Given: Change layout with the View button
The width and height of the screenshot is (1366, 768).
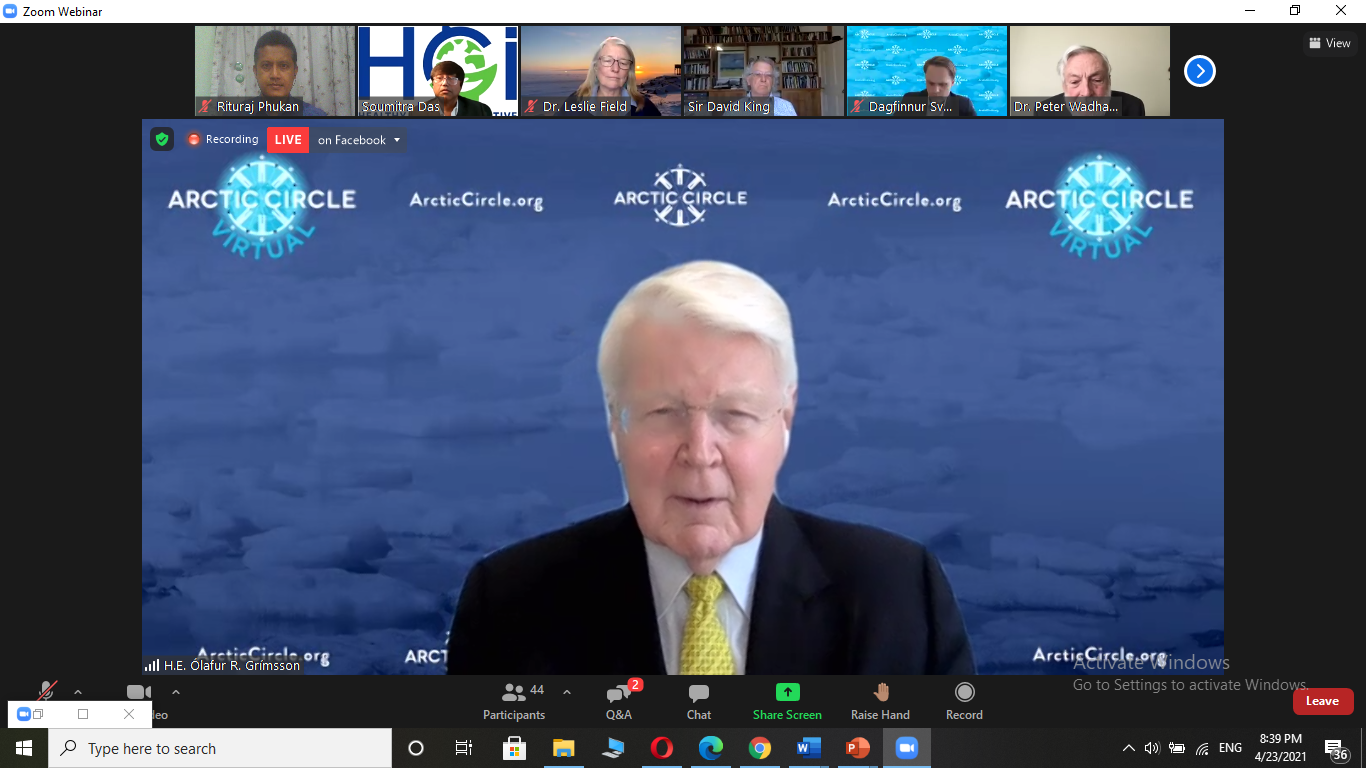Looking at the screenshot, I should tap(1329, 43).
